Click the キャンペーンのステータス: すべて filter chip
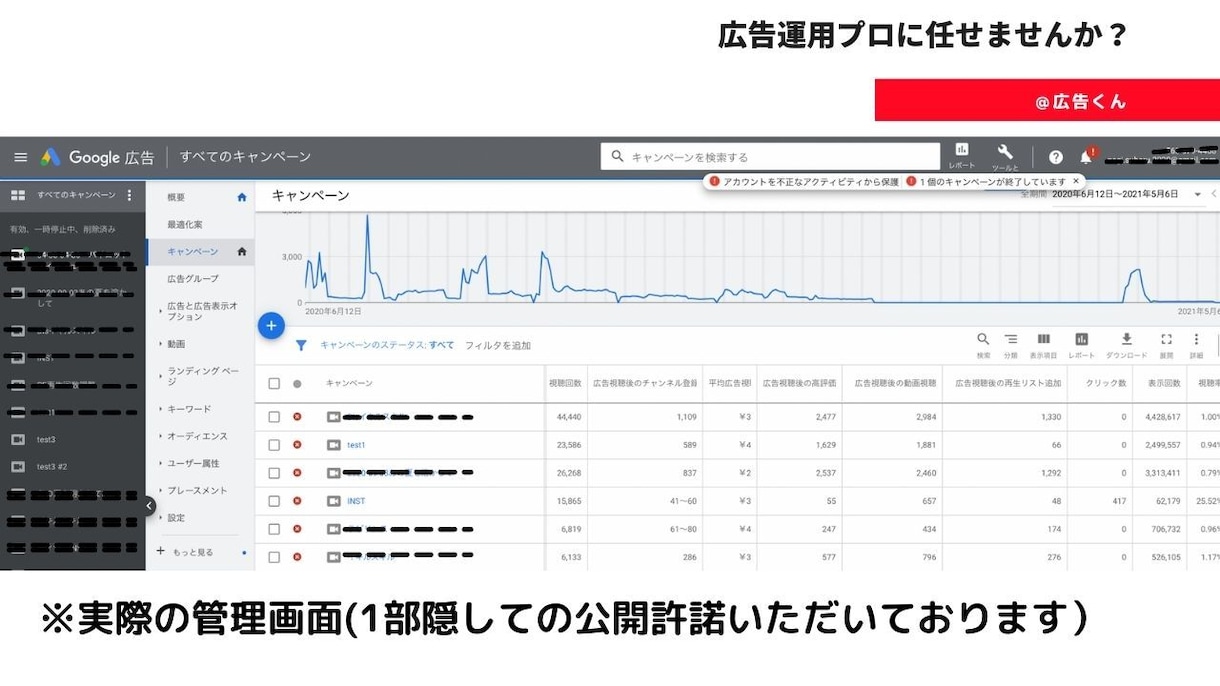The image size is (1220, 686). (387, 345)
